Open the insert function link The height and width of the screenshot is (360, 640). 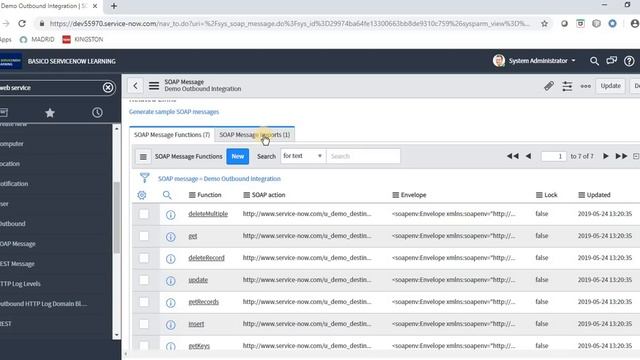tap(196, 324)
